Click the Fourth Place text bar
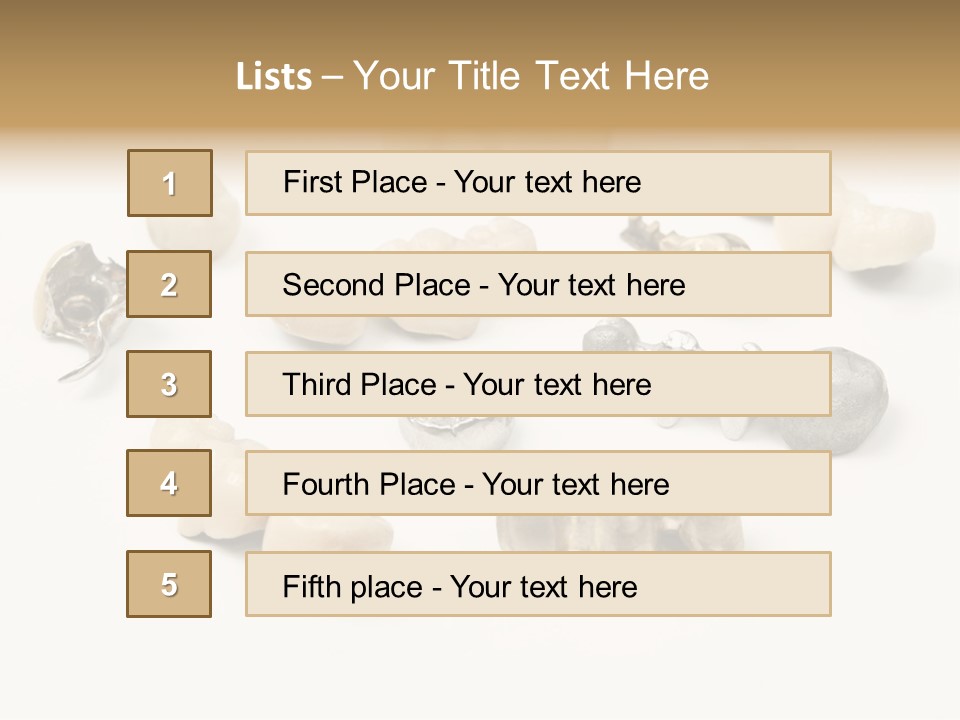 (538, 483)
